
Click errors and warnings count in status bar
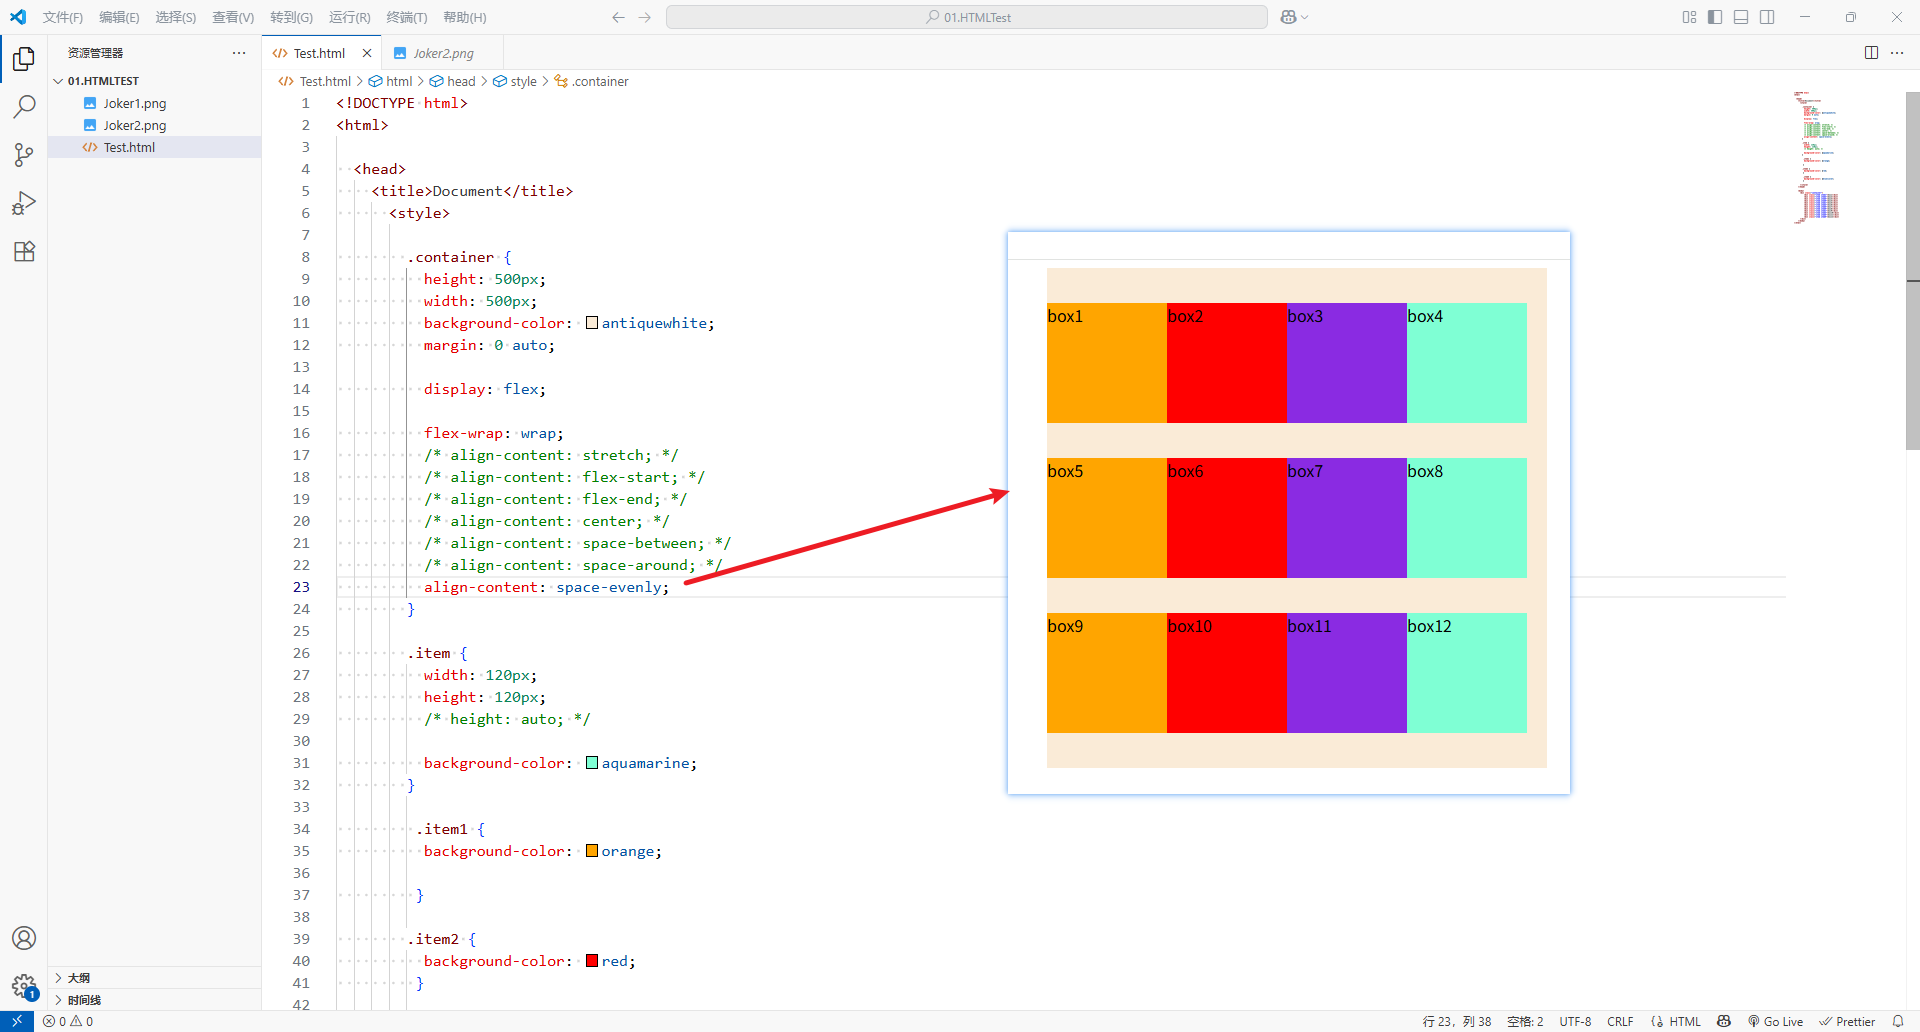(68, 1021)
